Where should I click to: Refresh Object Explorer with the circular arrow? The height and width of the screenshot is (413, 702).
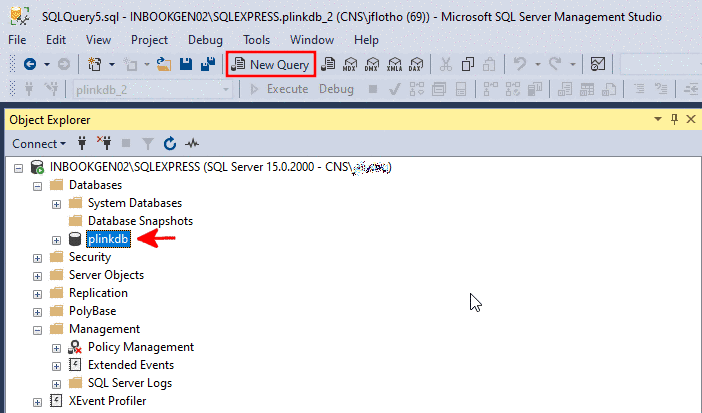pos(170,144)
